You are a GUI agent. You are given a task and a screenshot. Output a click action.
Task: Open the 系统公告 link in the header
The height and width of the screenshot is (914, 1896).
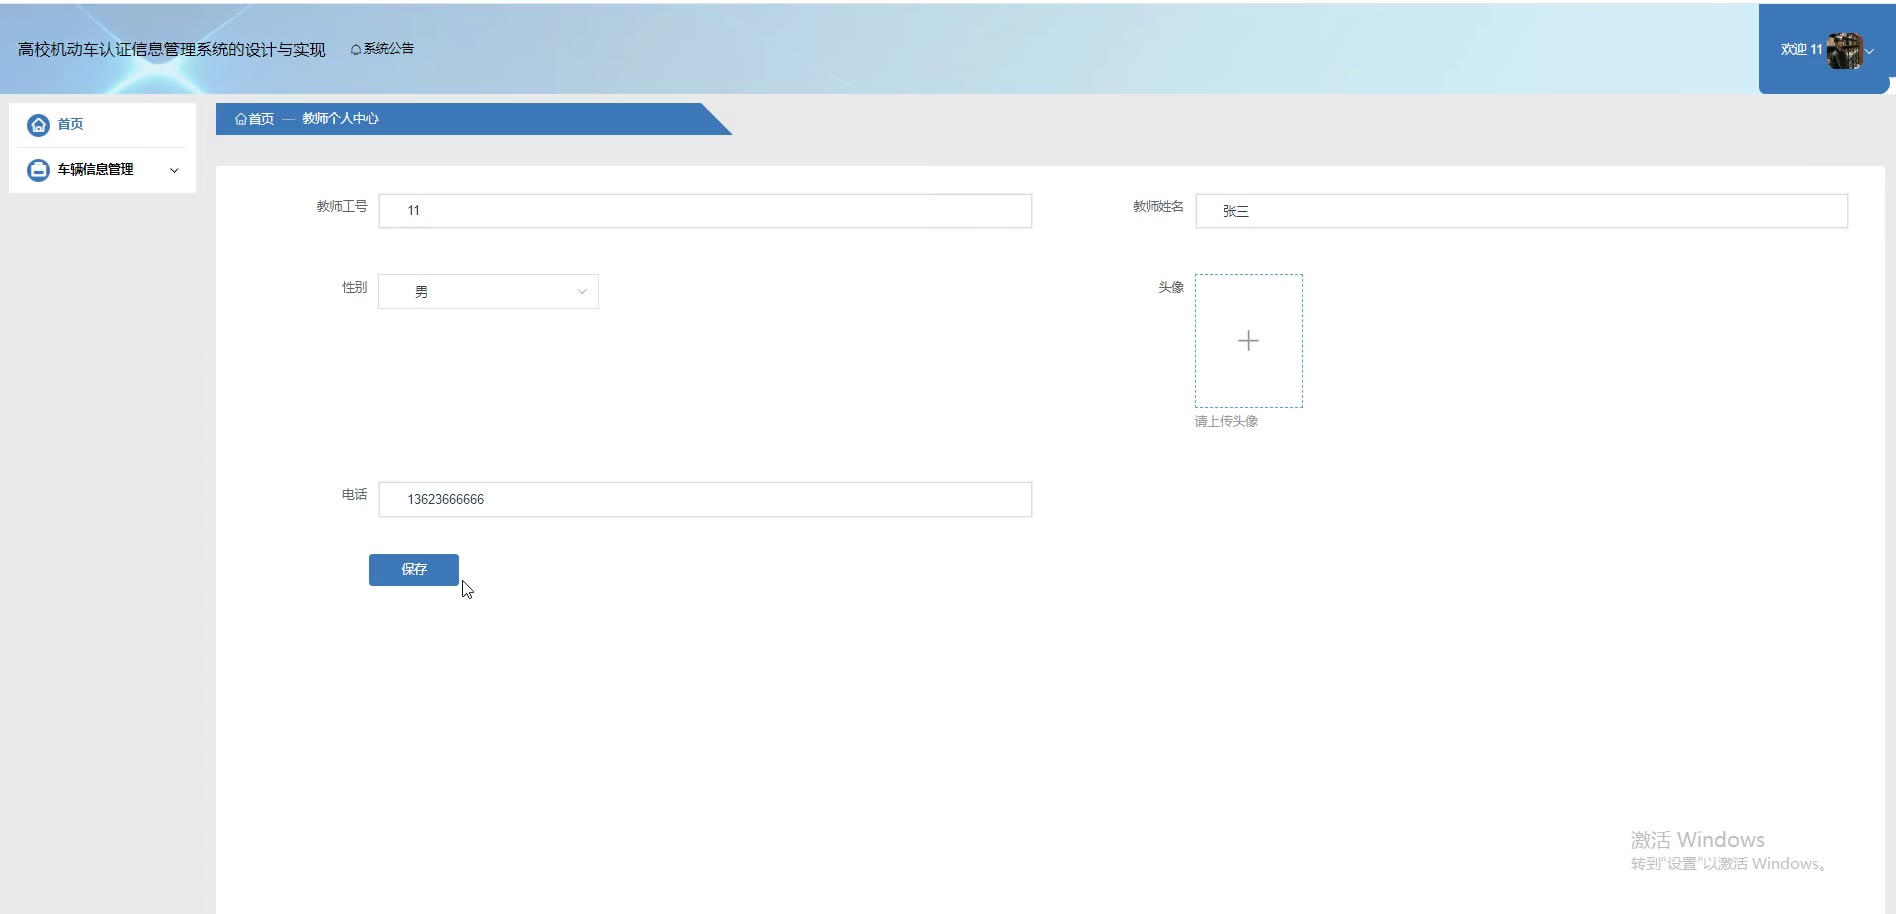[x=388, y=49]
